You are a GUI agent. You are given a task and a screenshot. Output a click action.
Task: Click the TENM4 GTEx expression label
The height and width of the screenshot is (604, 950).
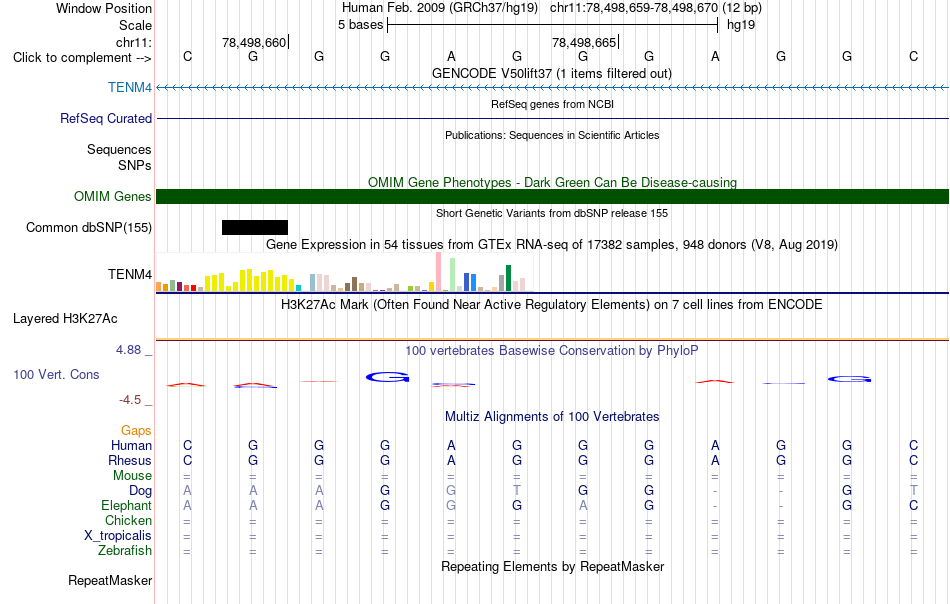click(130, 274)
